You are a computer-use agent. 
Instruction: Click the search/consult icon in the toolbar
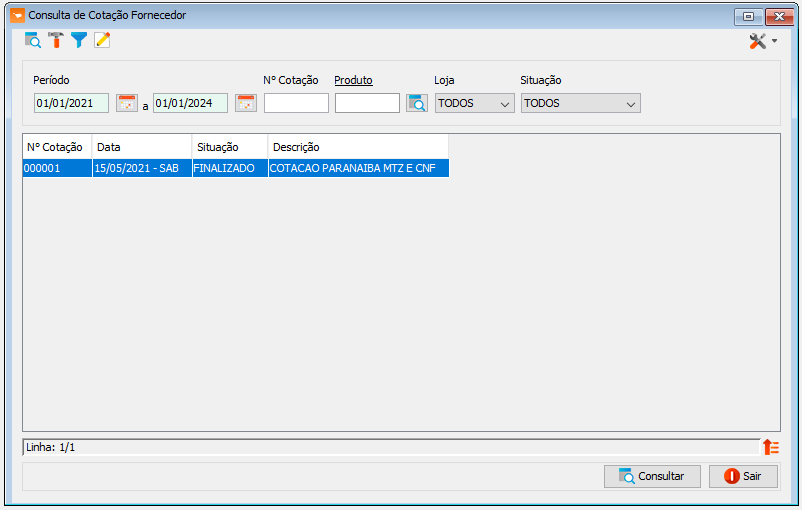point(33,40)
